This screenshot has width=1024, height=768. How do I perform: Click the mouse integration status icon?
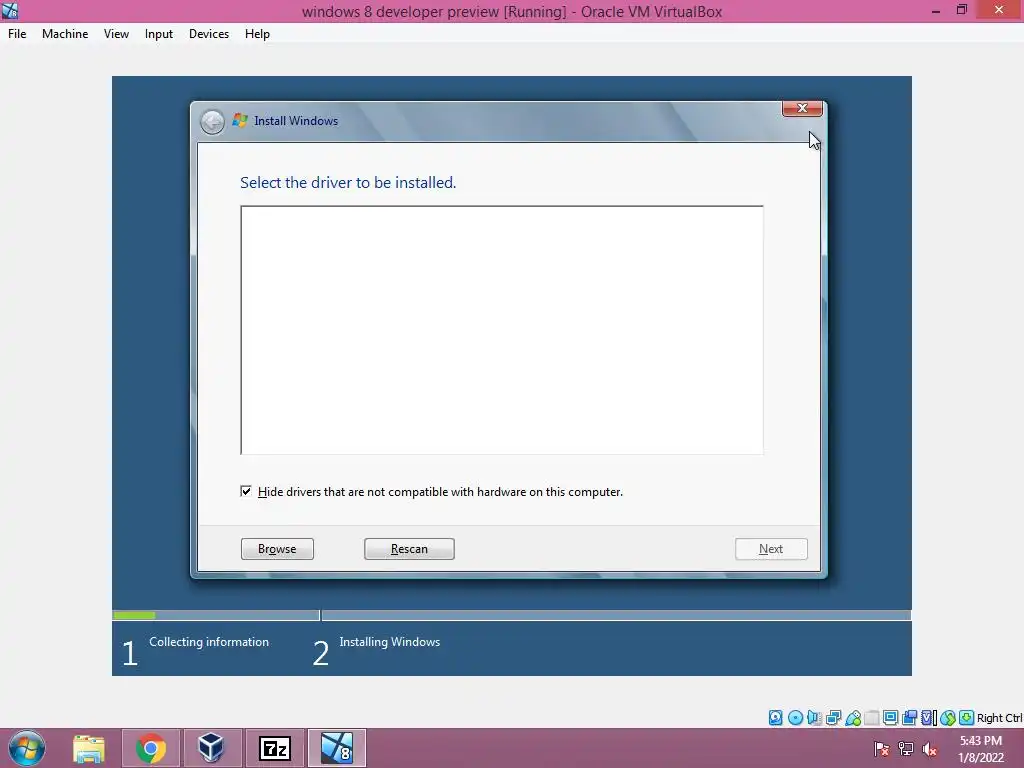pyautogui.click(x=948, y=718)
